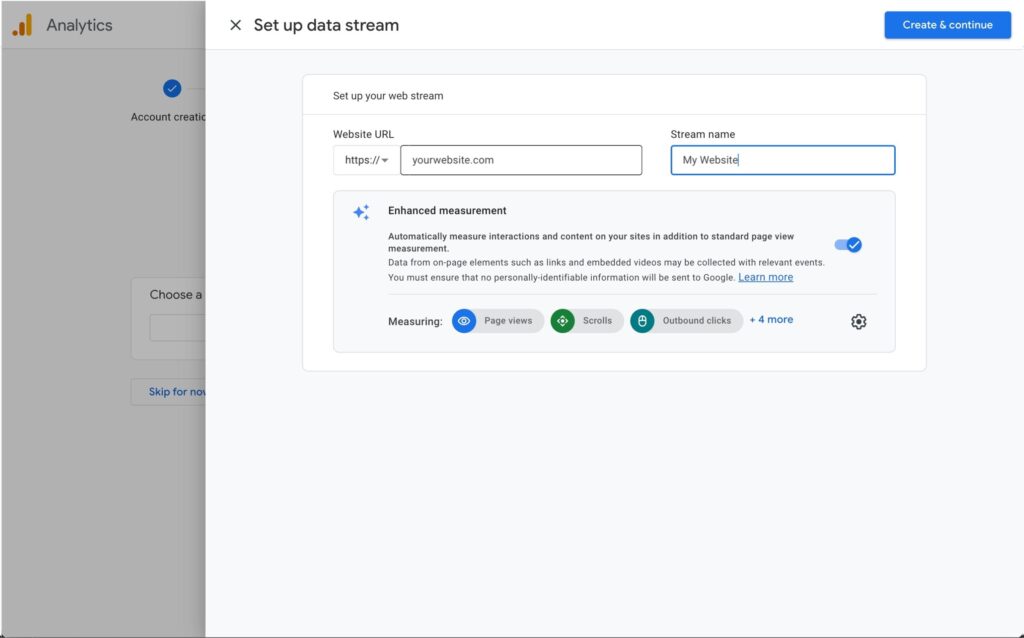Close the Set up data stream panel

tap(235, 25)
